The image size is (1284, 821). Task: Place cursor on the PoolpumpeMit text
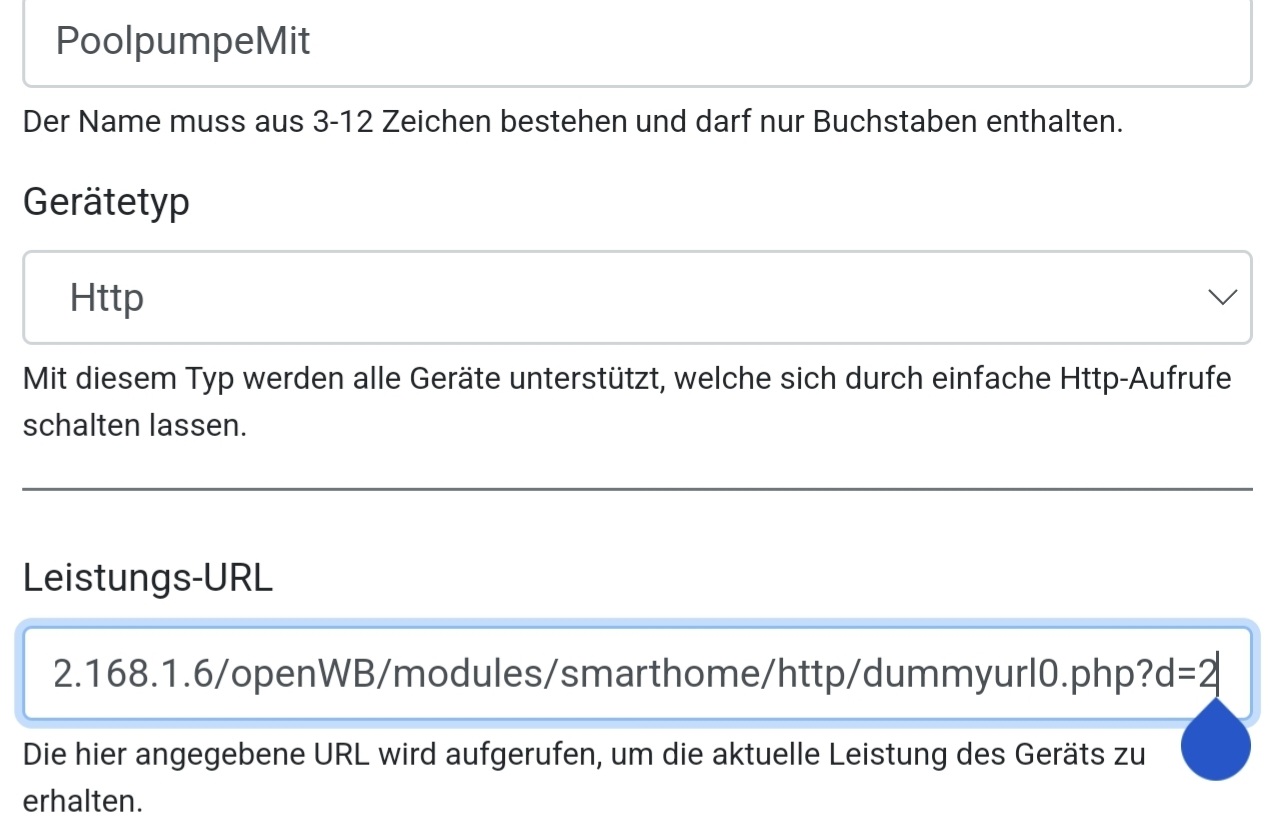pyautogui.click(x=183, y=42)
